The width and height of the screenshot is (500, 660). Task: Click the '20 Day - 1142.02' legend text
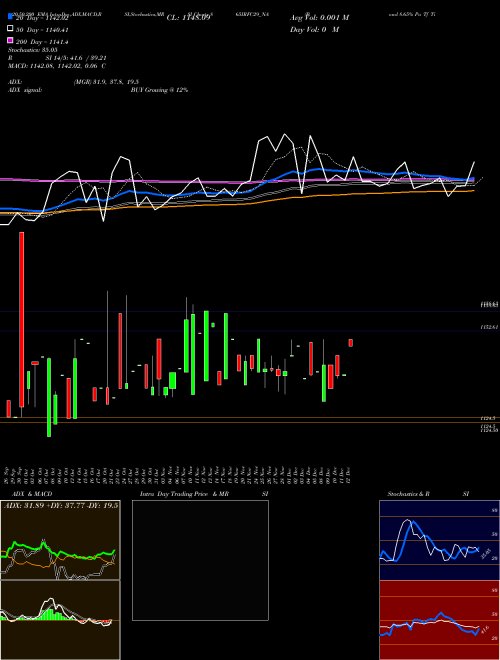coord(41,18)
